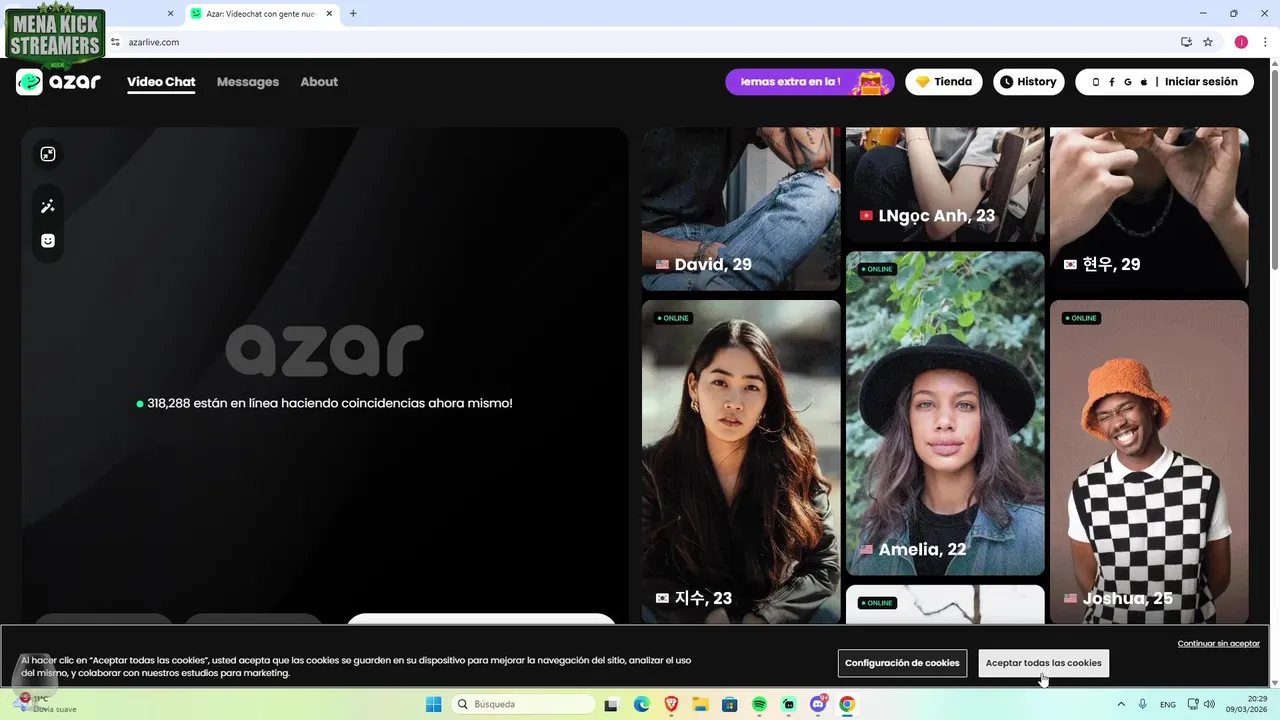Viewport: 1280px width, 720px height.
Task: Select the Azar Videochat browser tab
Action: 264,14
